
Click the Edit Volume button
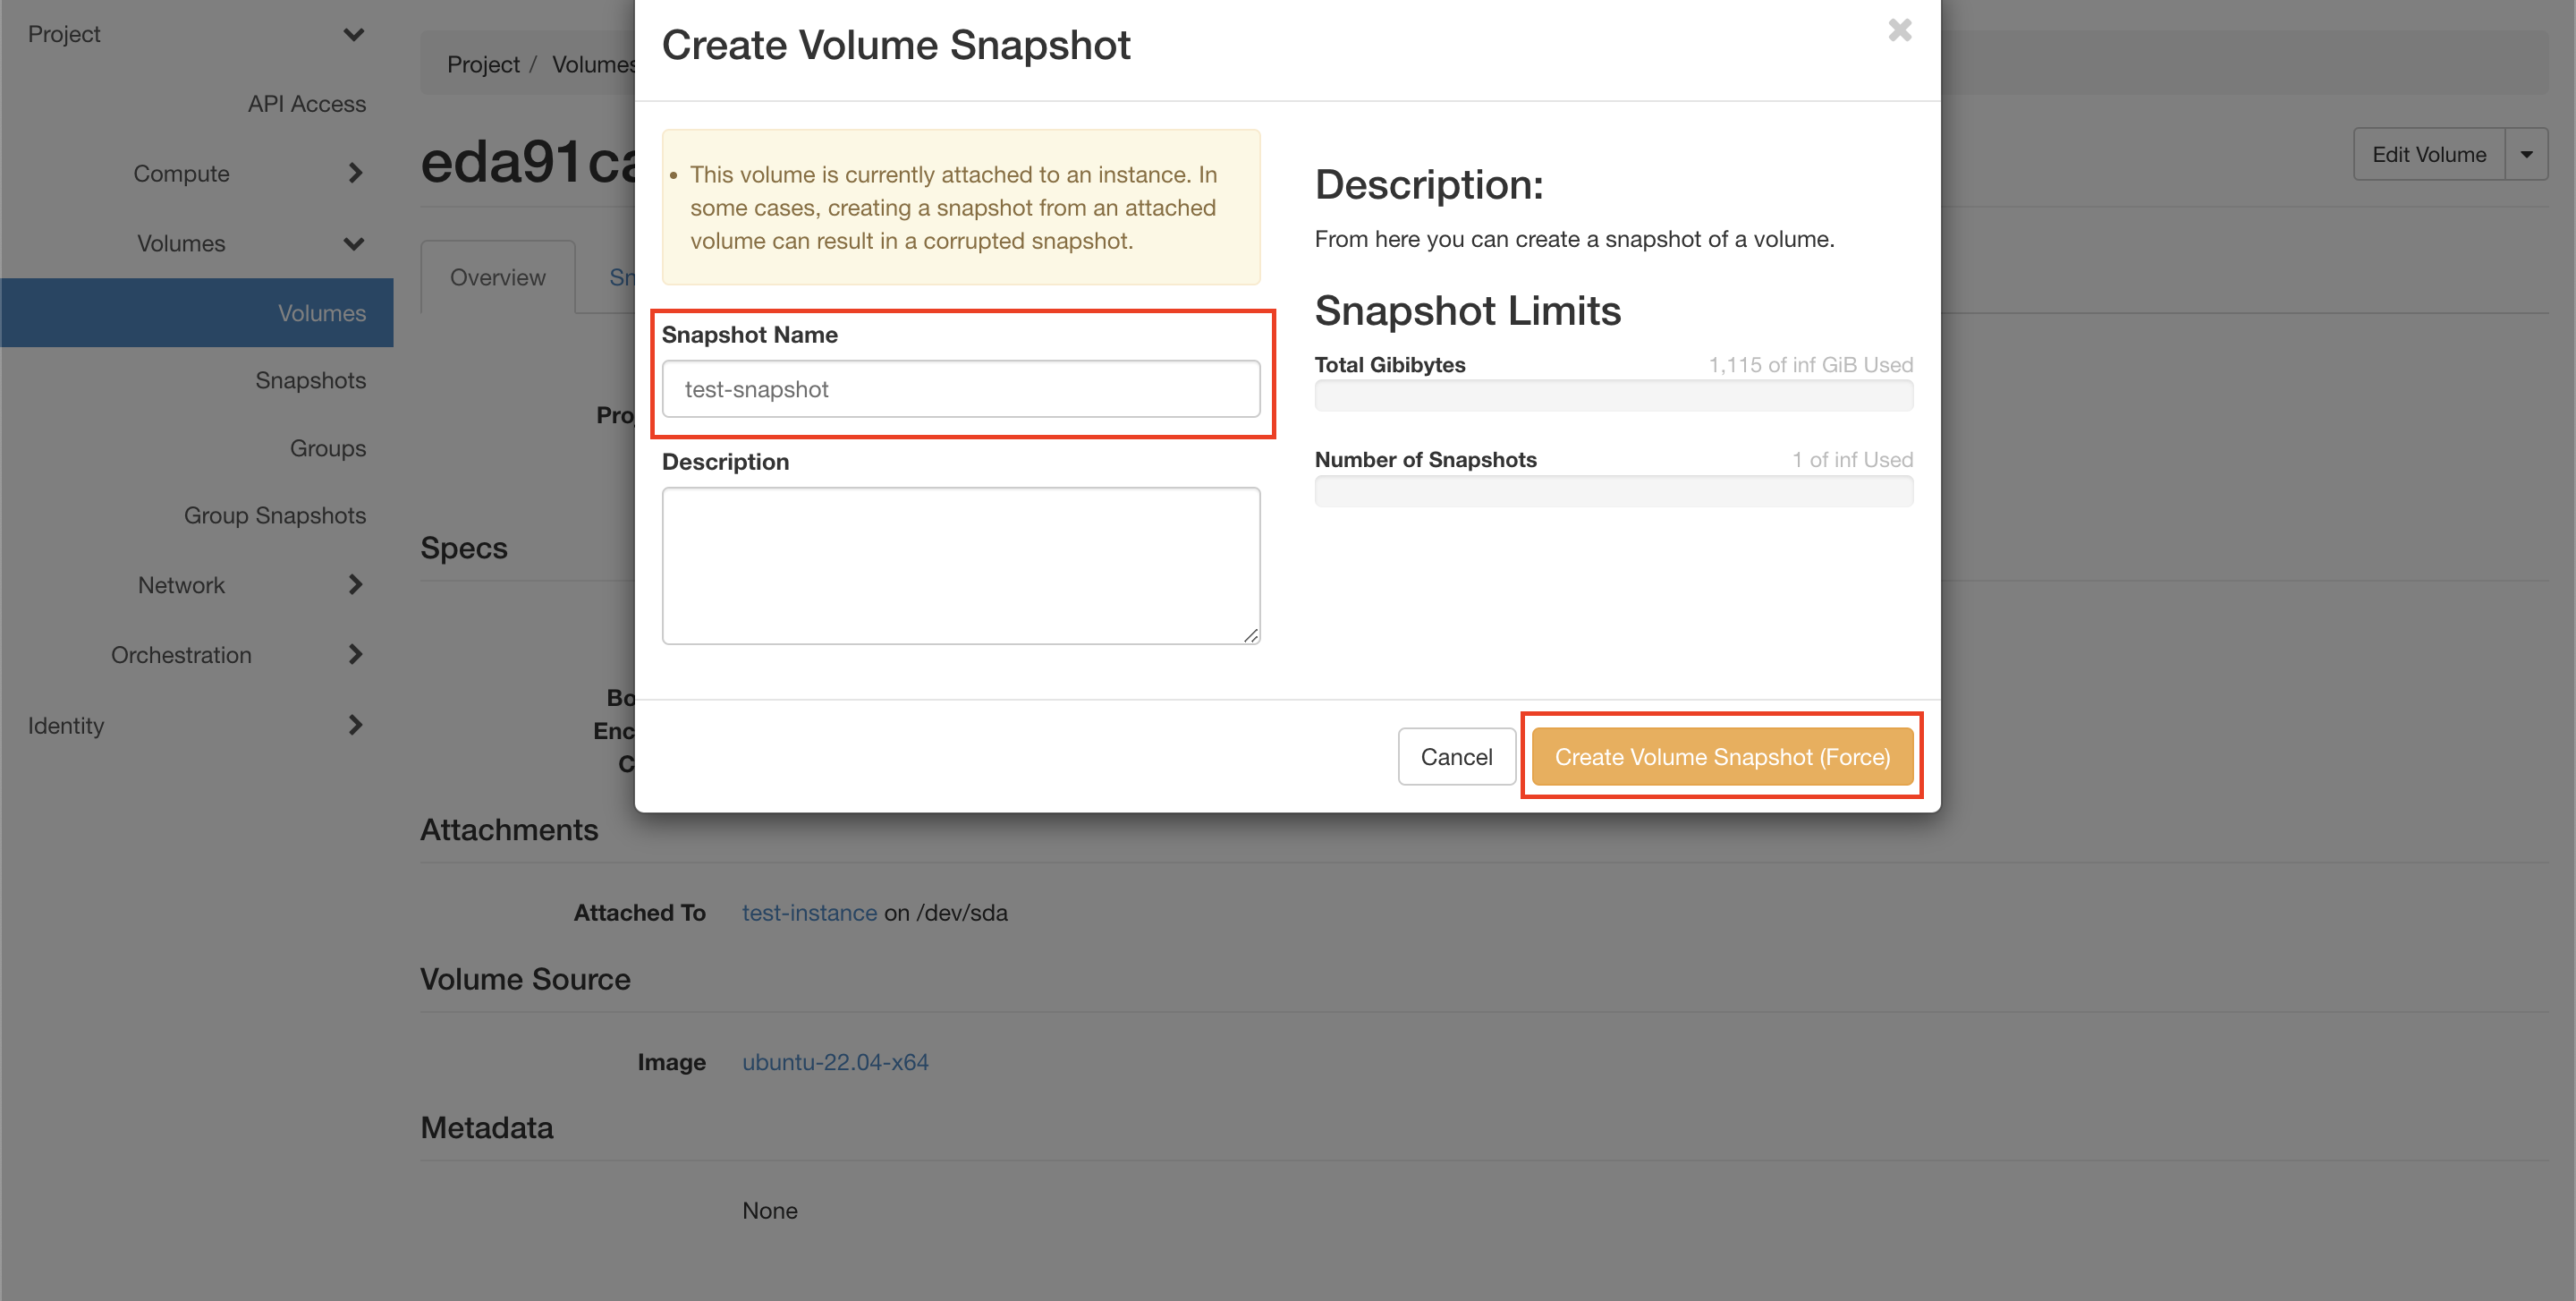tap(2428, 155)
